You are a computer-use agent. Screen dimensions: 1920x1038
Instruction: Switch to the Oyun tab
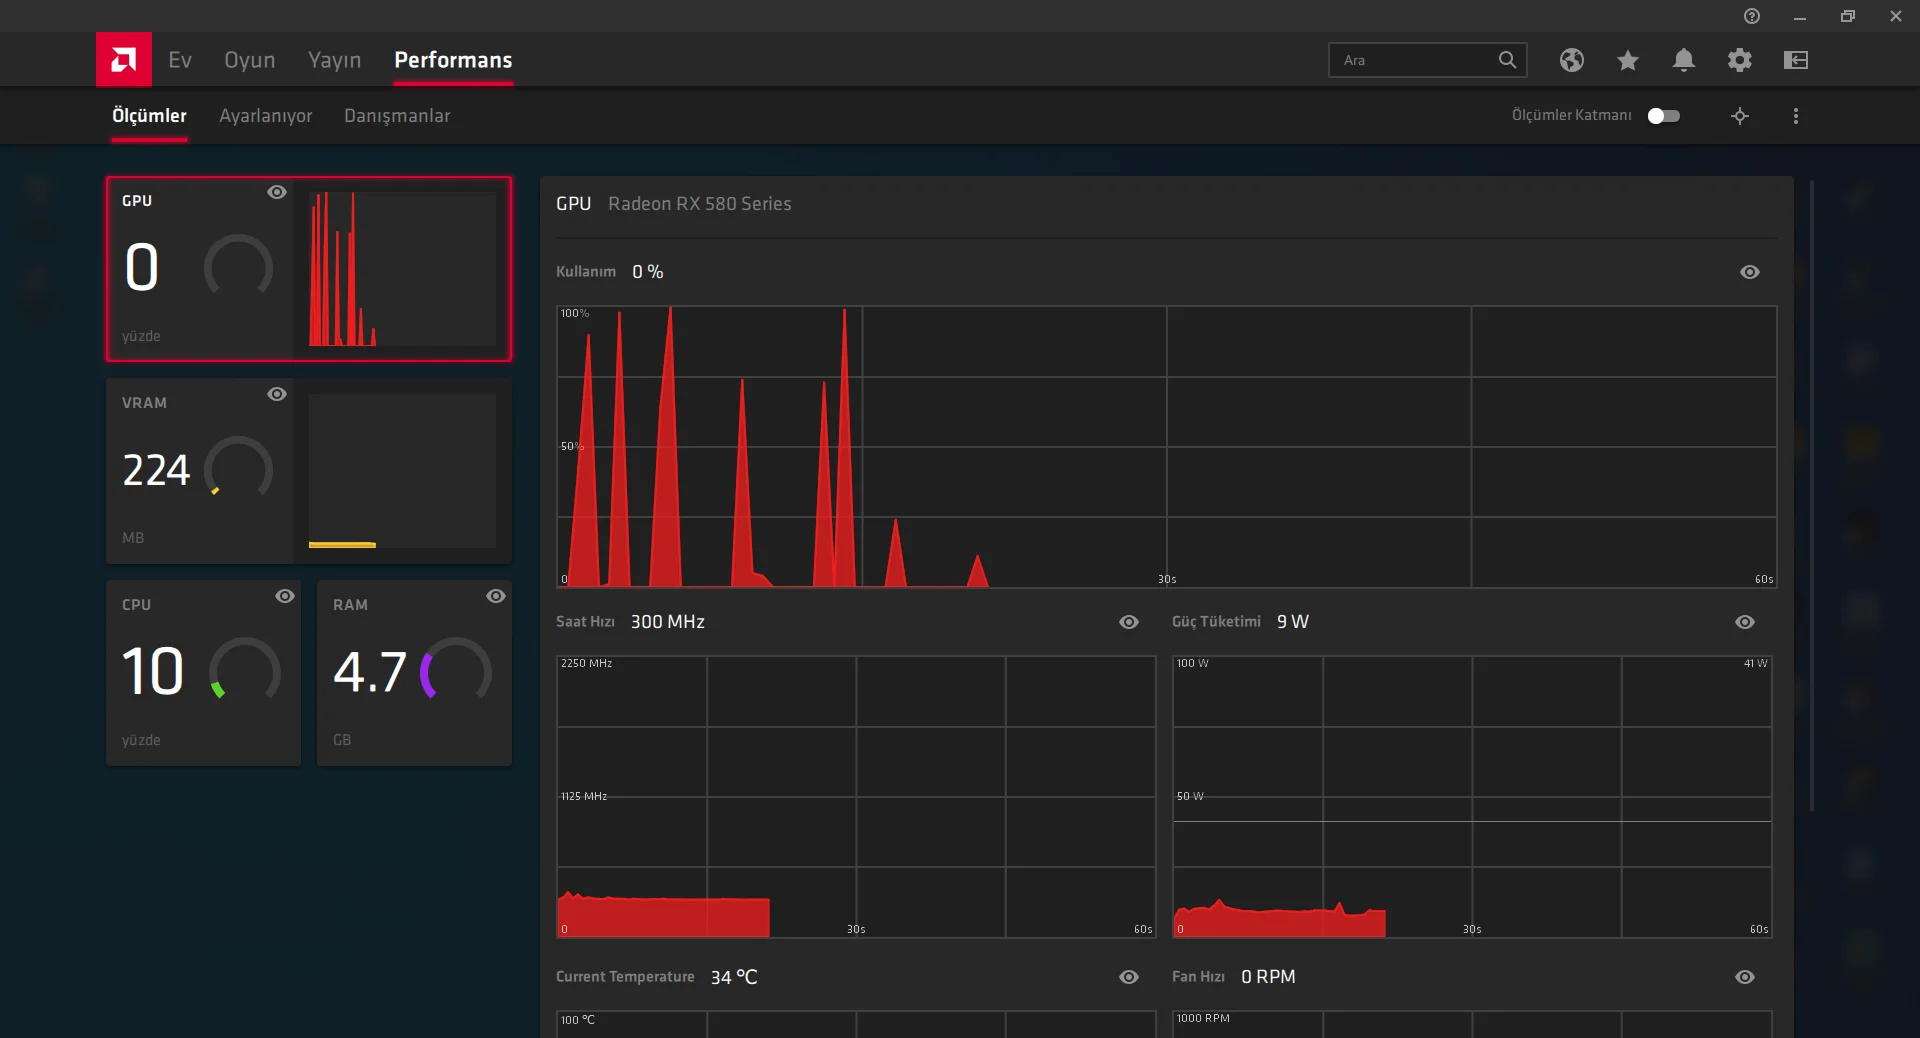pos(250,60)
